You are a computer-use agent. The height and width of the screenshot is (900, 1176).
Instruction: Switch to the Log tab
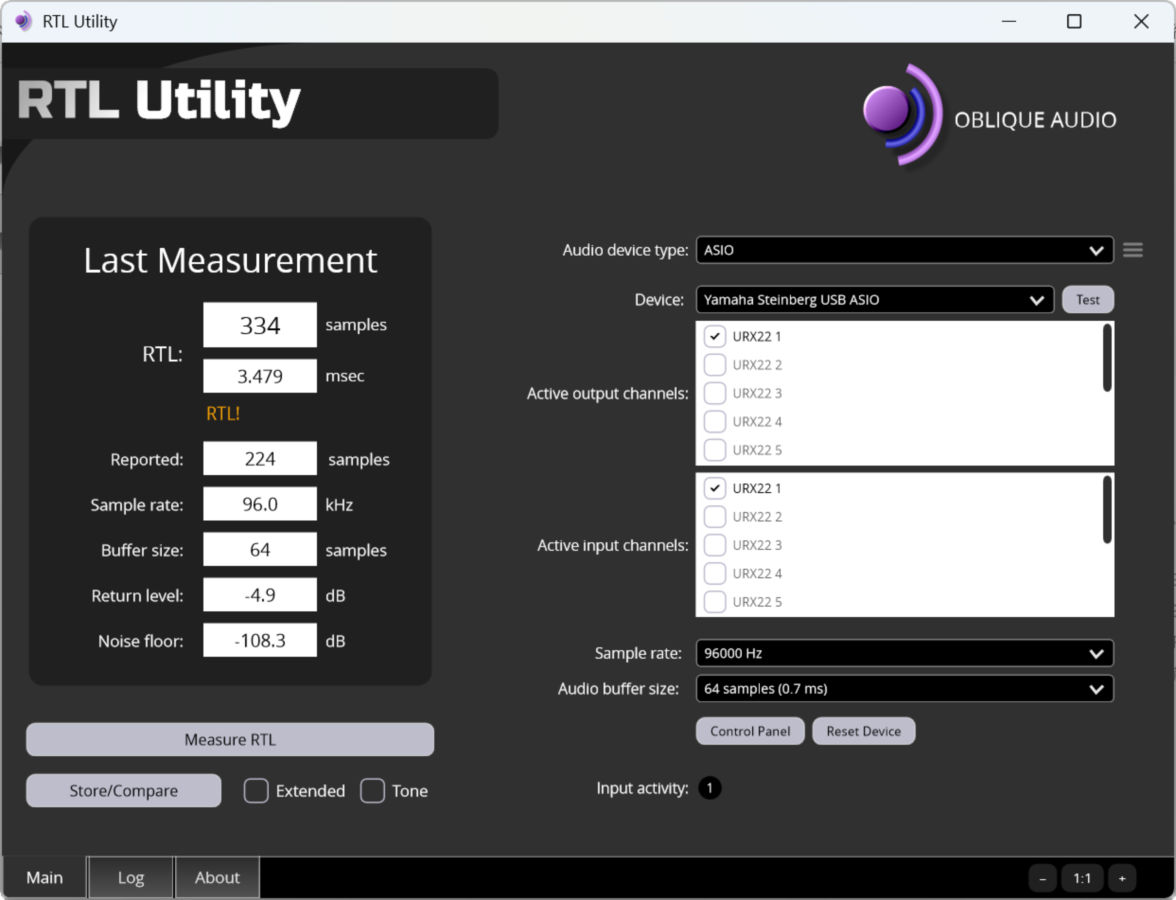(x=130, y=878)
